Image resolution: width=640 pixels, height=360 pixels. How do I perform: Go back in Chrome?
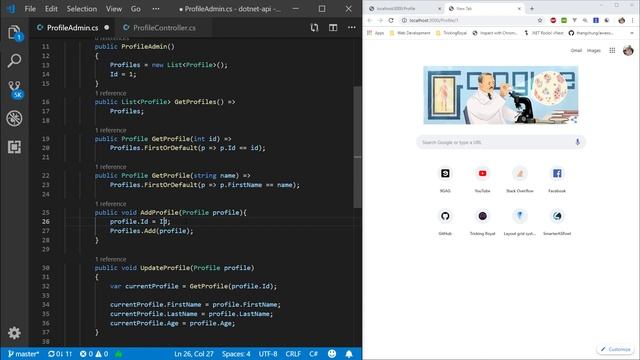click(x=370, y=20)
